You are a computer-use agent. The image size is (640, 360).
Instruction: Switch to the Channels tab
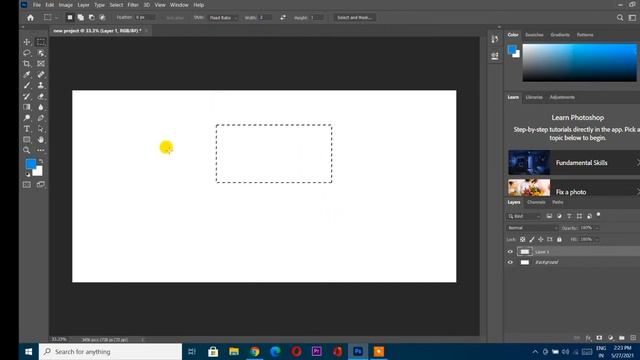(536, 202)
